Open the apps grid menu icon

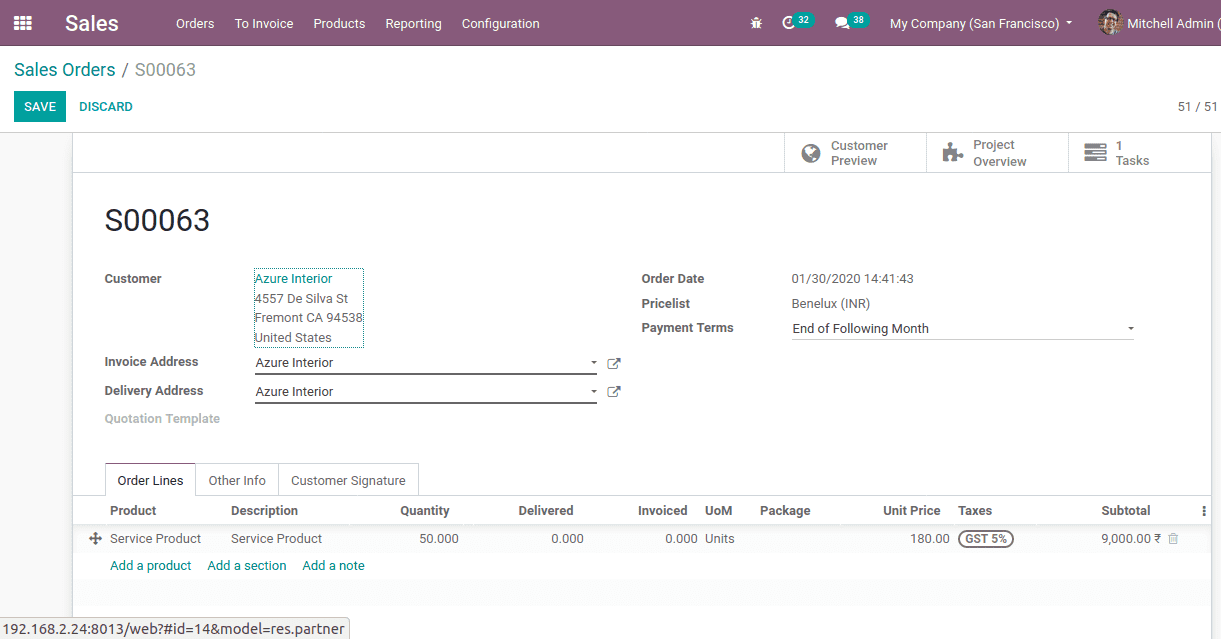click(22, 23)
